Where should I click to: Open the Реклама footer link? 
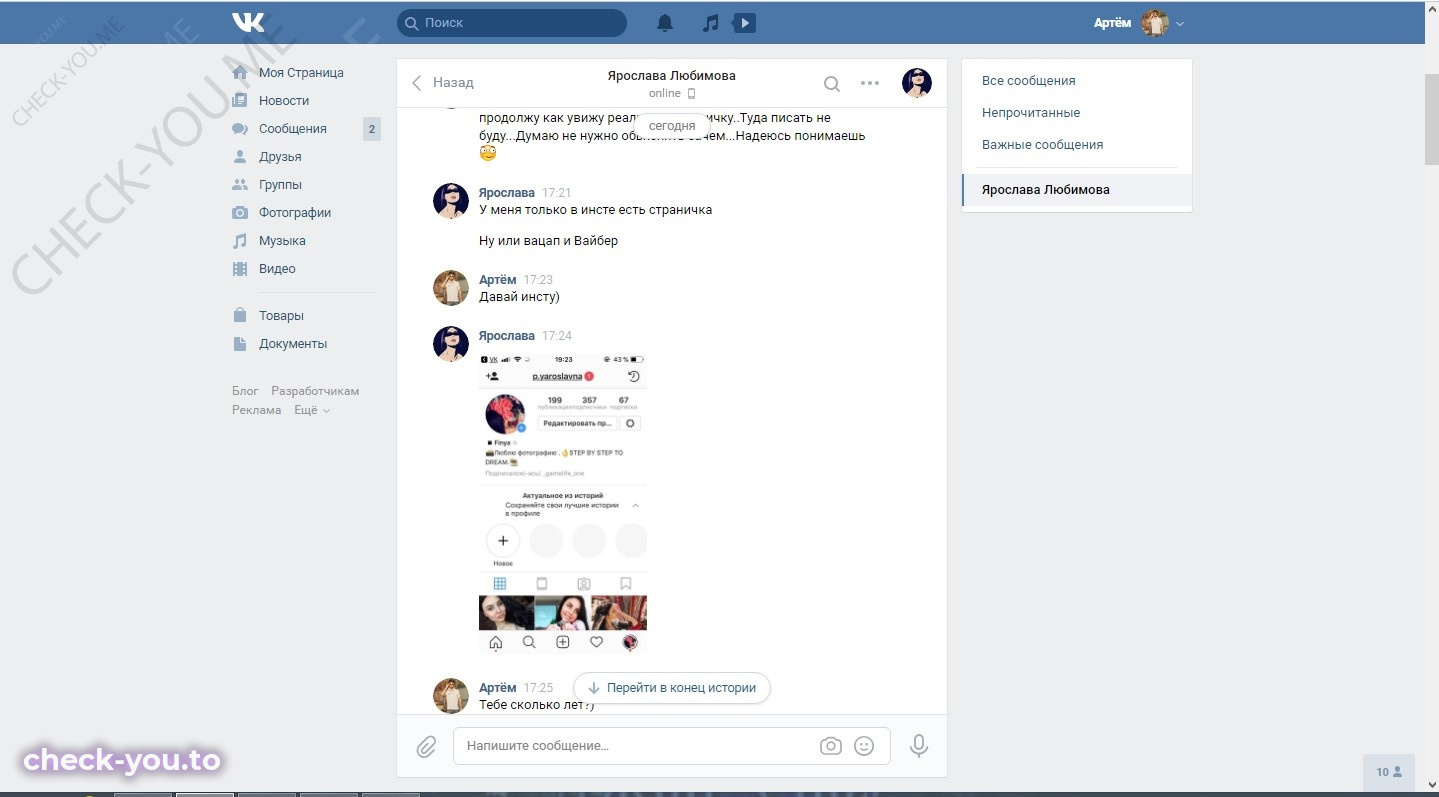pos(257,410)
